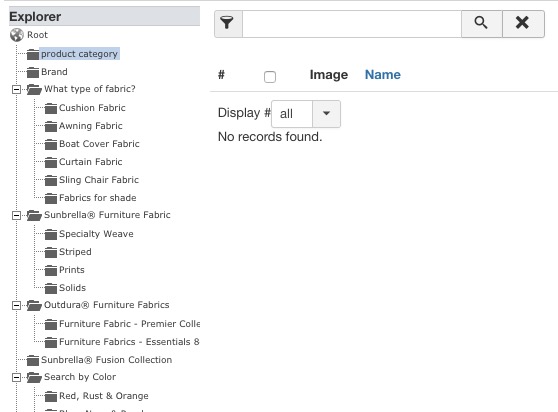This screenshot has height=412, width=558.
Task: Select the Boat Cover Fabric label
Action: pyautogui.click(x=99, y=144)
